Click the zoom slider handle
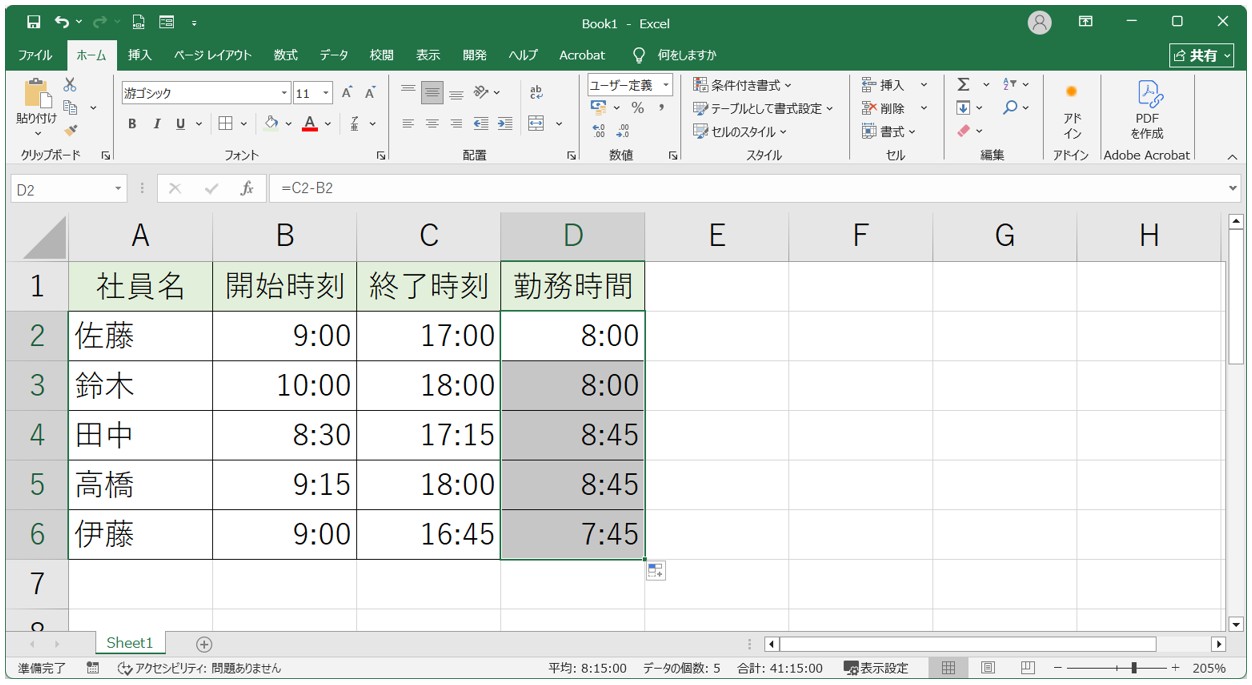 click(1133, 668)
